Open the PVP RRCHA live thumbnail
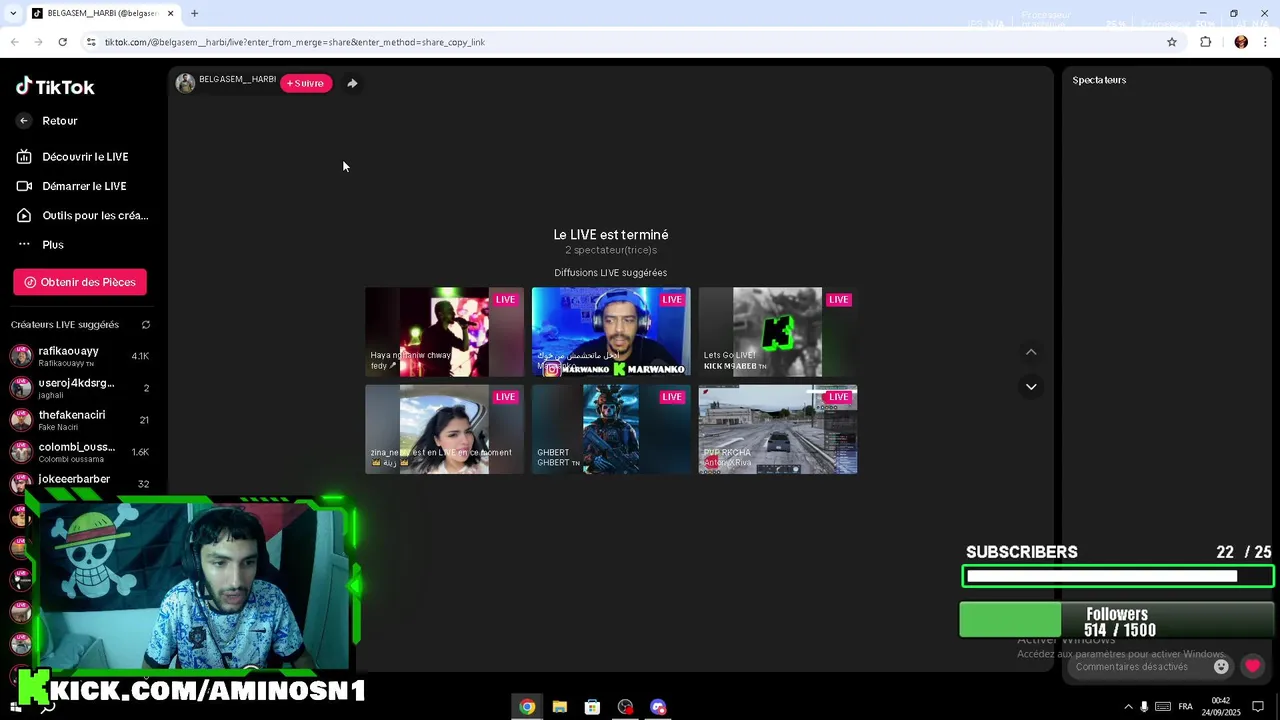 pos(778,429)
